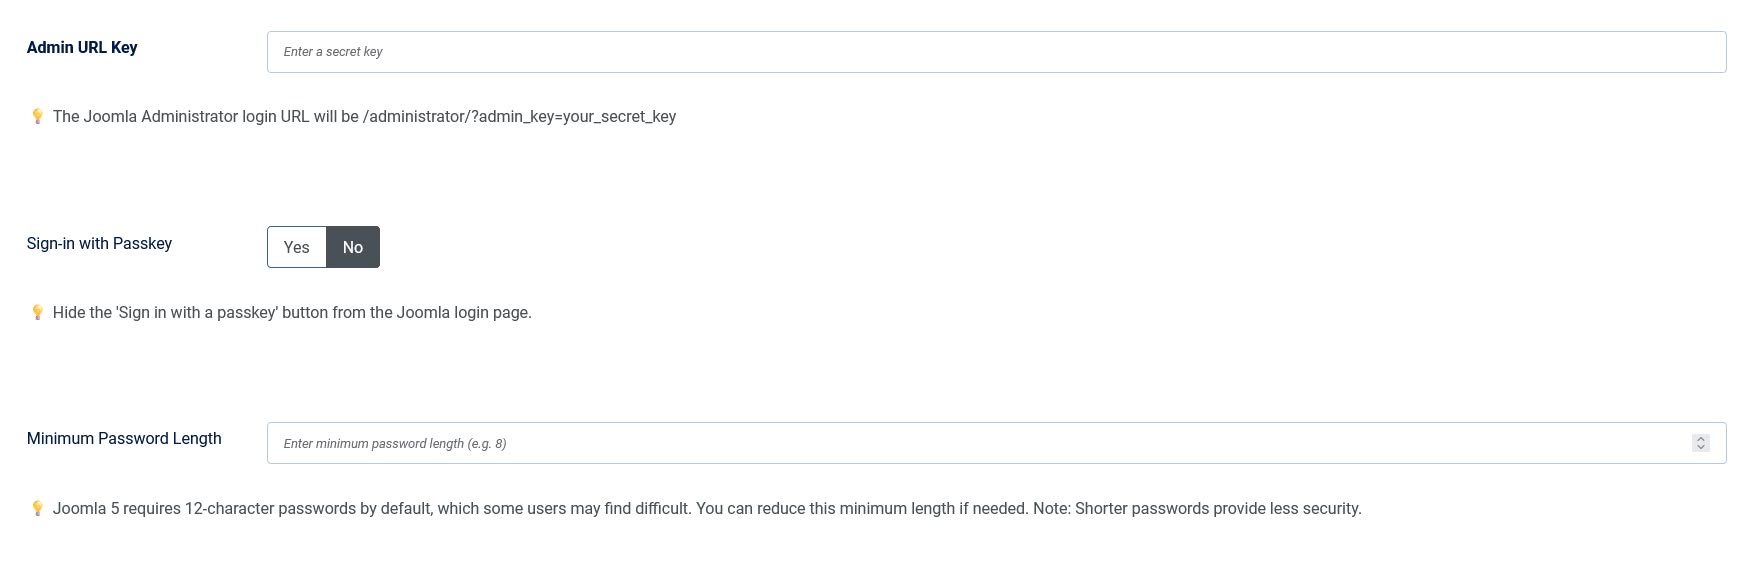Select No for Sign-in with Passkey
Image resolution: width=1745 pixels, height=581 pixels.
353,247
